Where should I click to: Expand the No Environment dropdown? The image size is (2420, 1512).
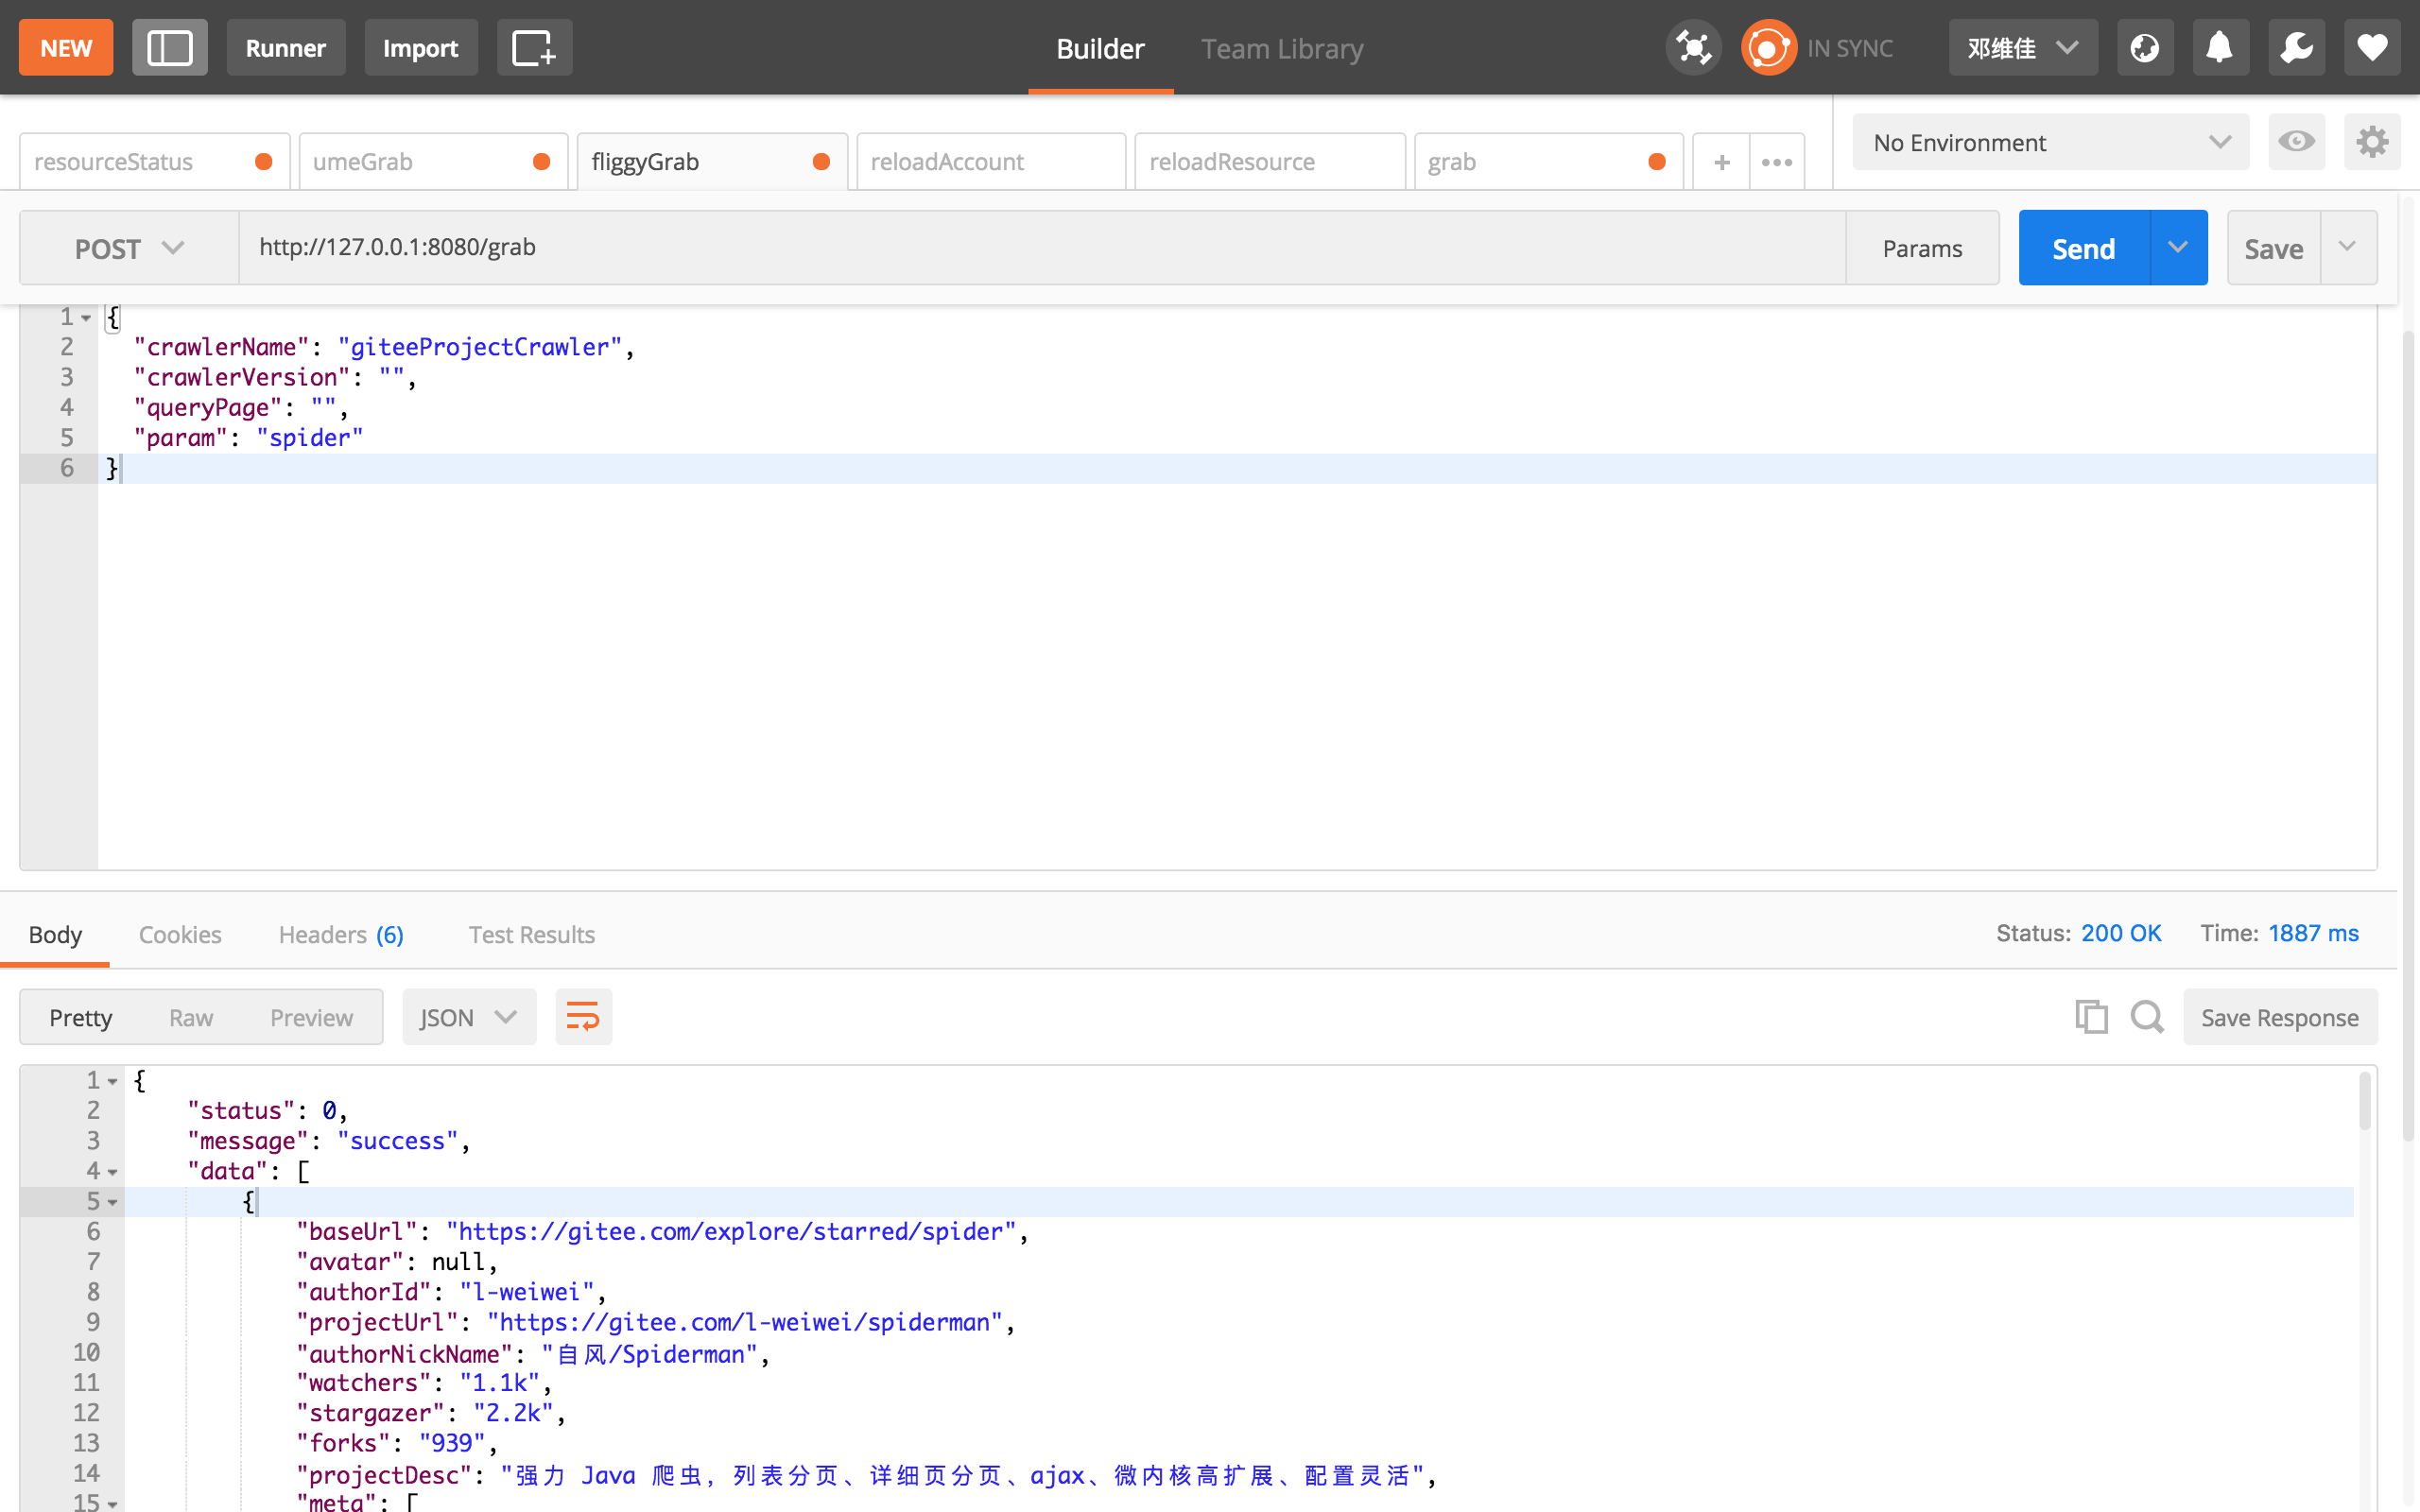click(2049, 142)
